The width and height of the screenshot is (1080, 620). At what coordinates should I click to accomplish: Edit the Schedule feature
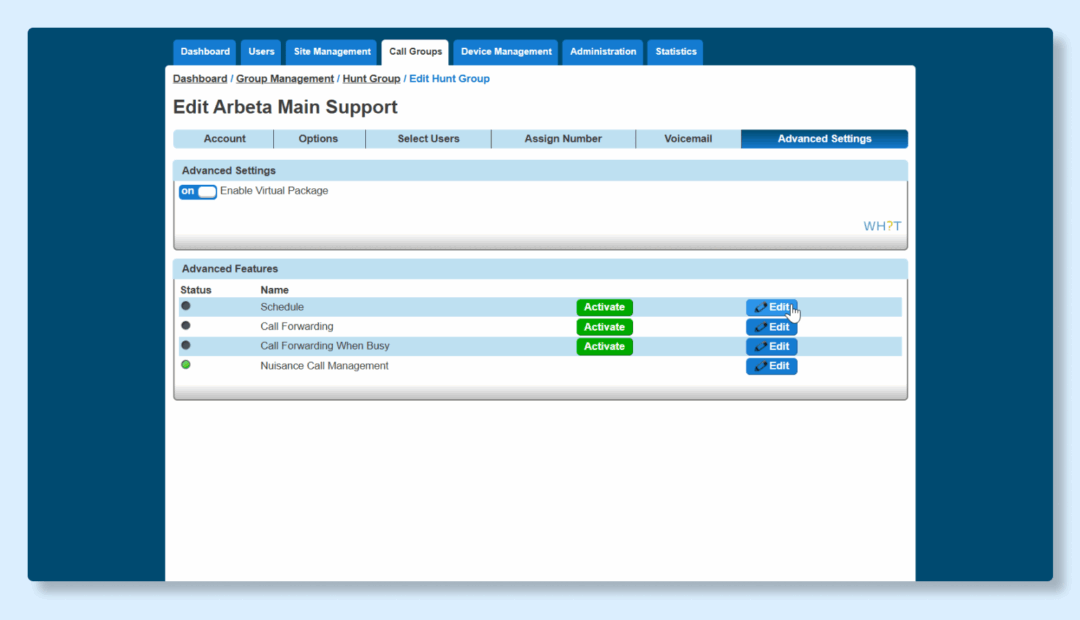(x=771, y=307)
